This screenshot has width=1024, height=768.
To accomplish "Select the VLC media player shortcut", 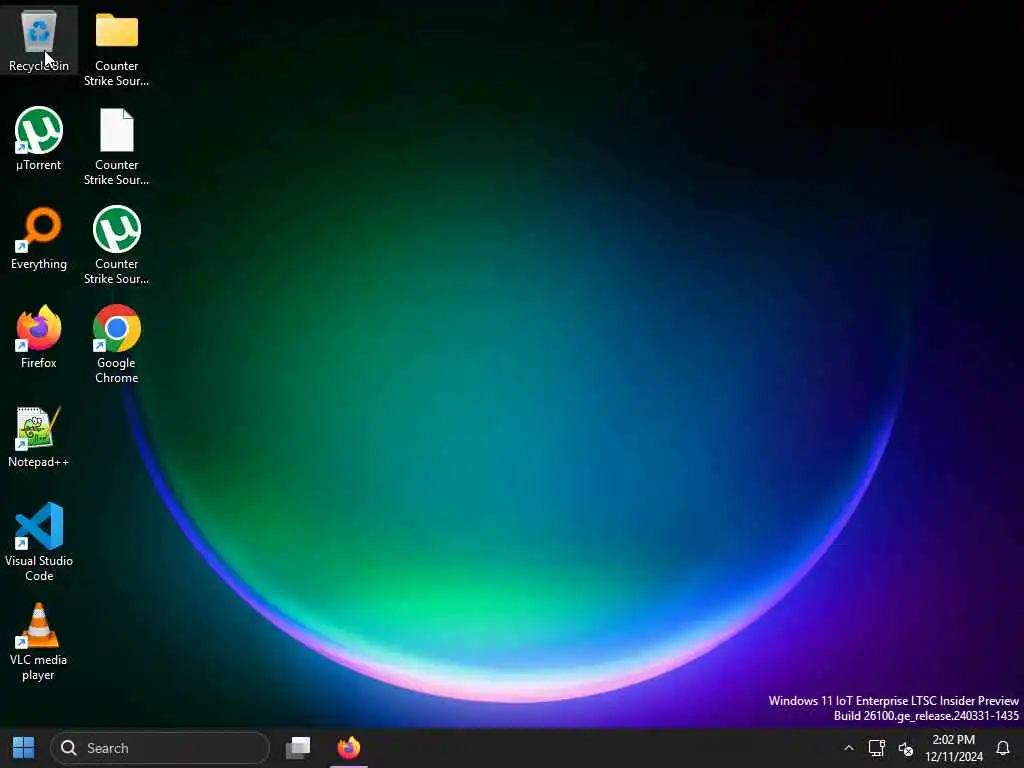I will [39, 641].
